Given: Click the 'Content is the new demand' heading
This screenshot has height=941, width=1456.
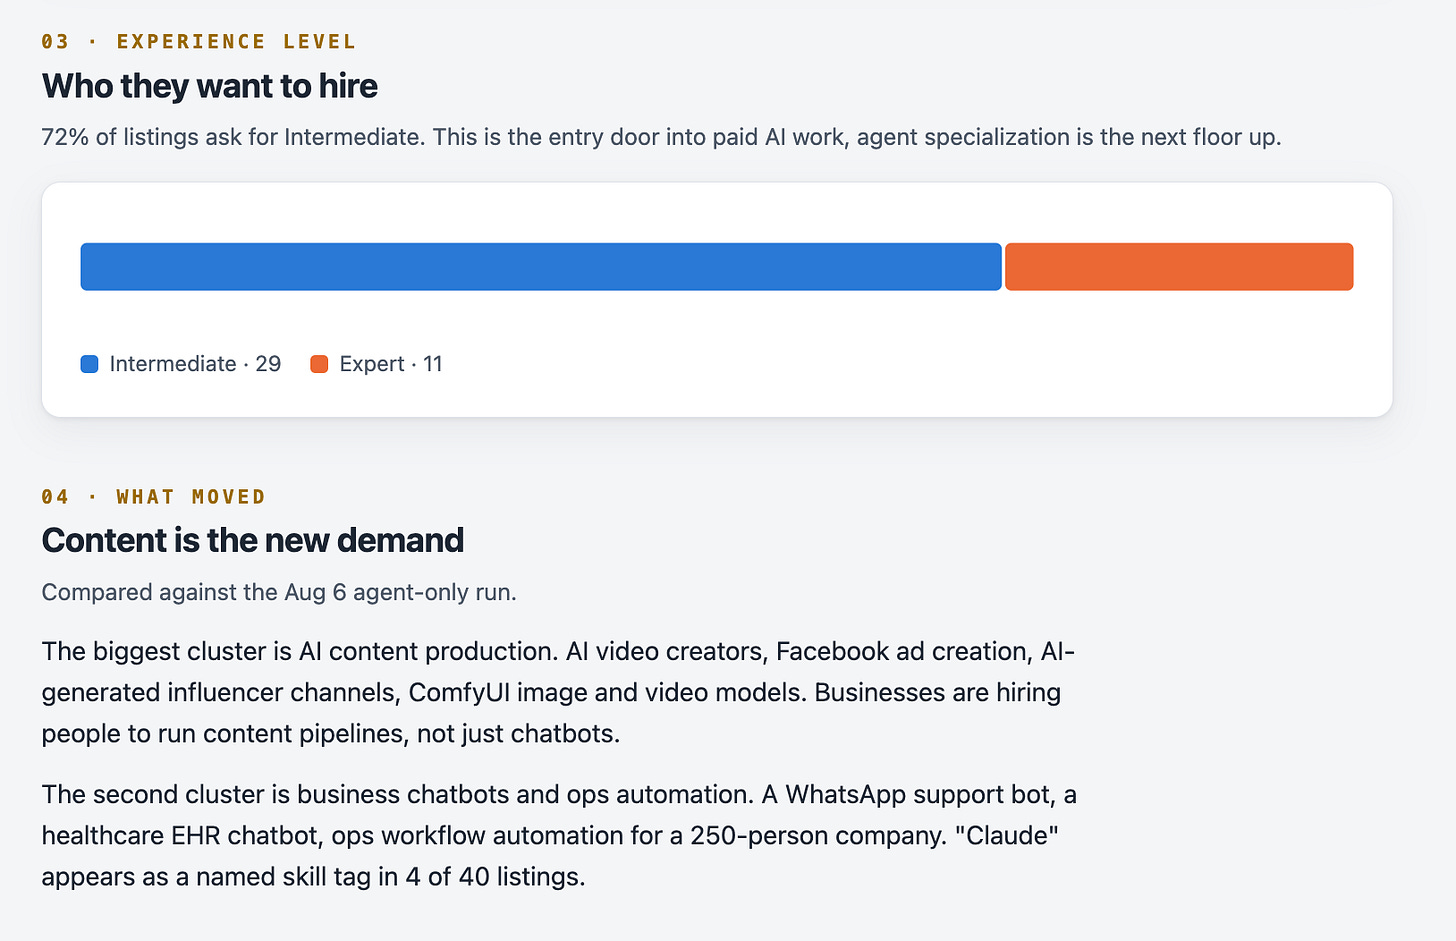Looking at the screenshot, I should [x=253, y=540].
